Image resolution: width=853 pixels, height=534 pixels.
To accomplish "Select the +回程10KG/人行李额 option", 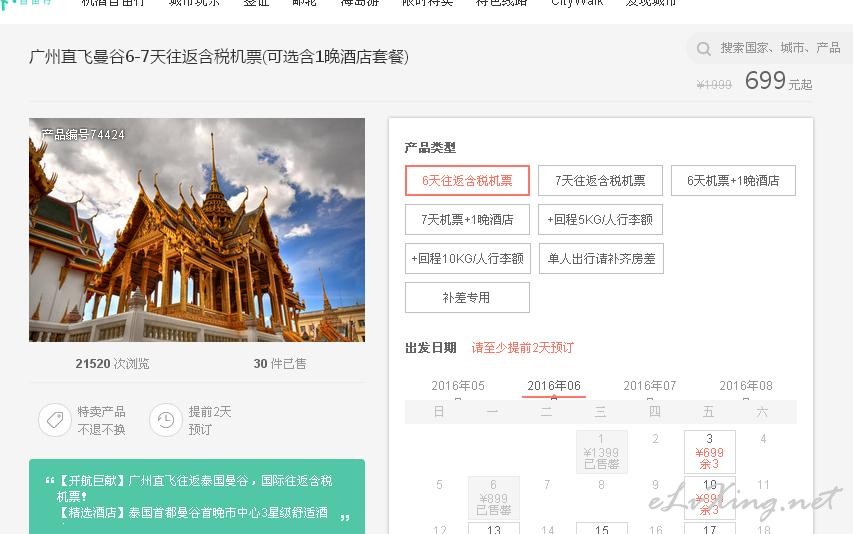I will pos(468,258).
